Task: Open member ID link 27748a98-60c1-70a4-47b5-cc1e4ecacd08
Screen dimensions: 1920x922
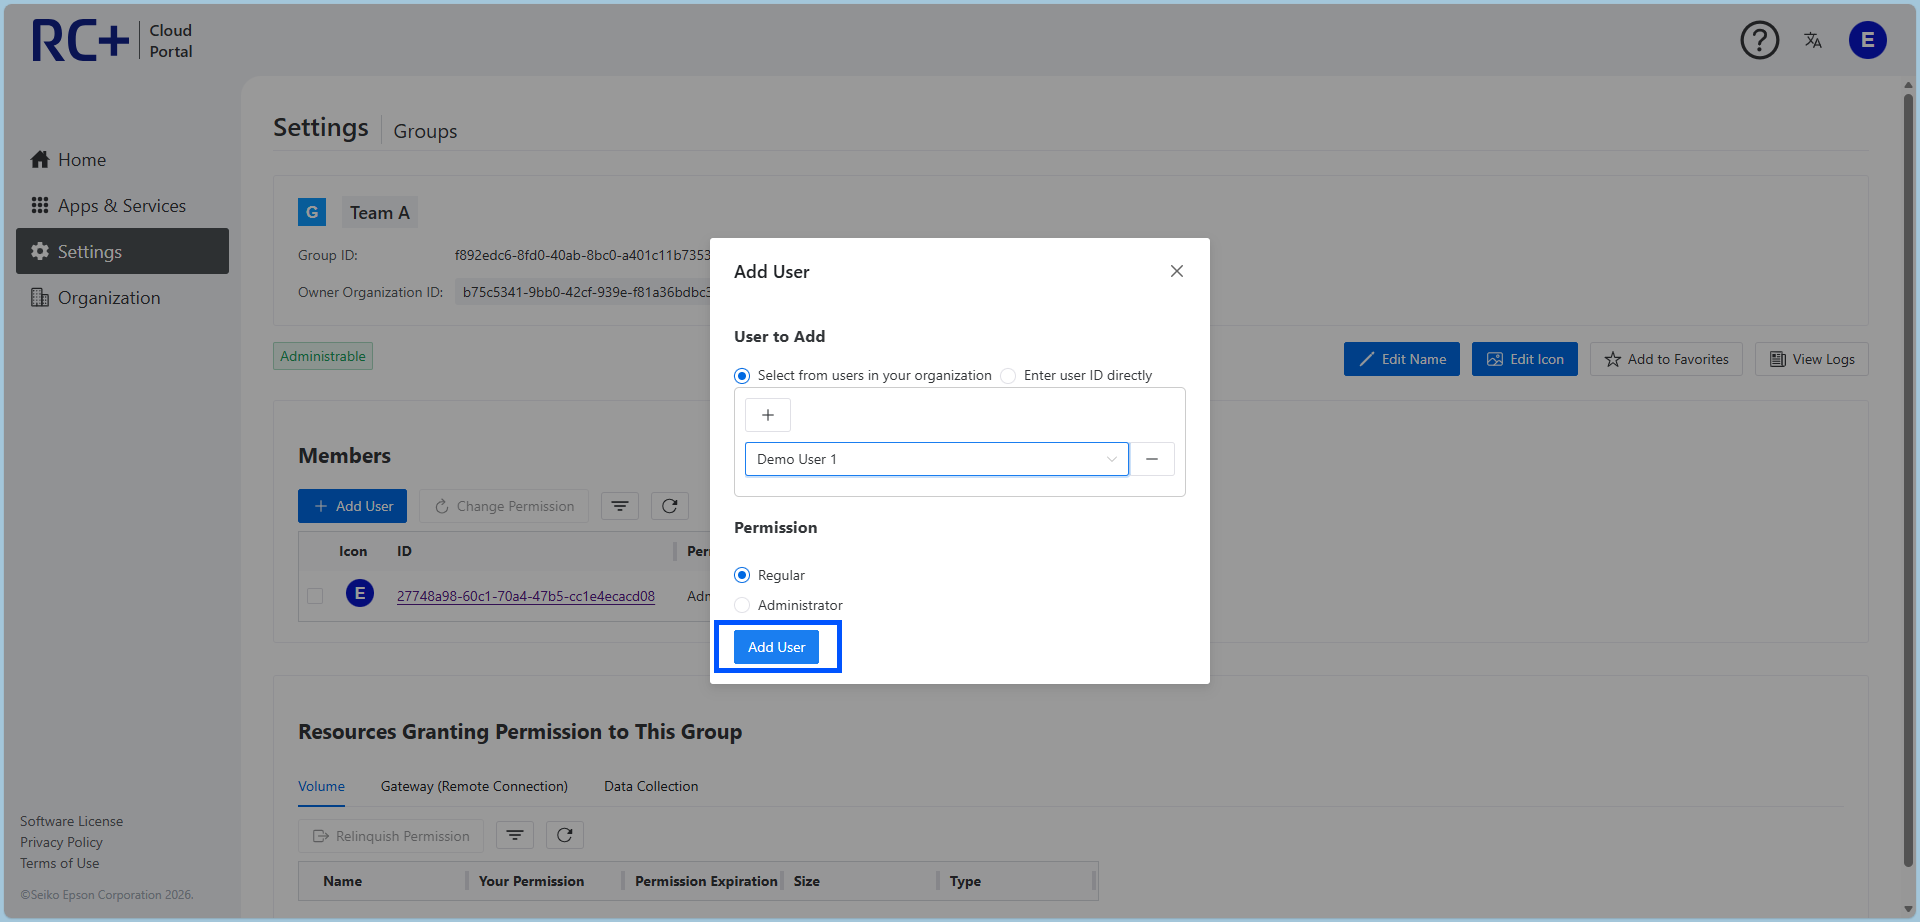Action: (526, 596)
